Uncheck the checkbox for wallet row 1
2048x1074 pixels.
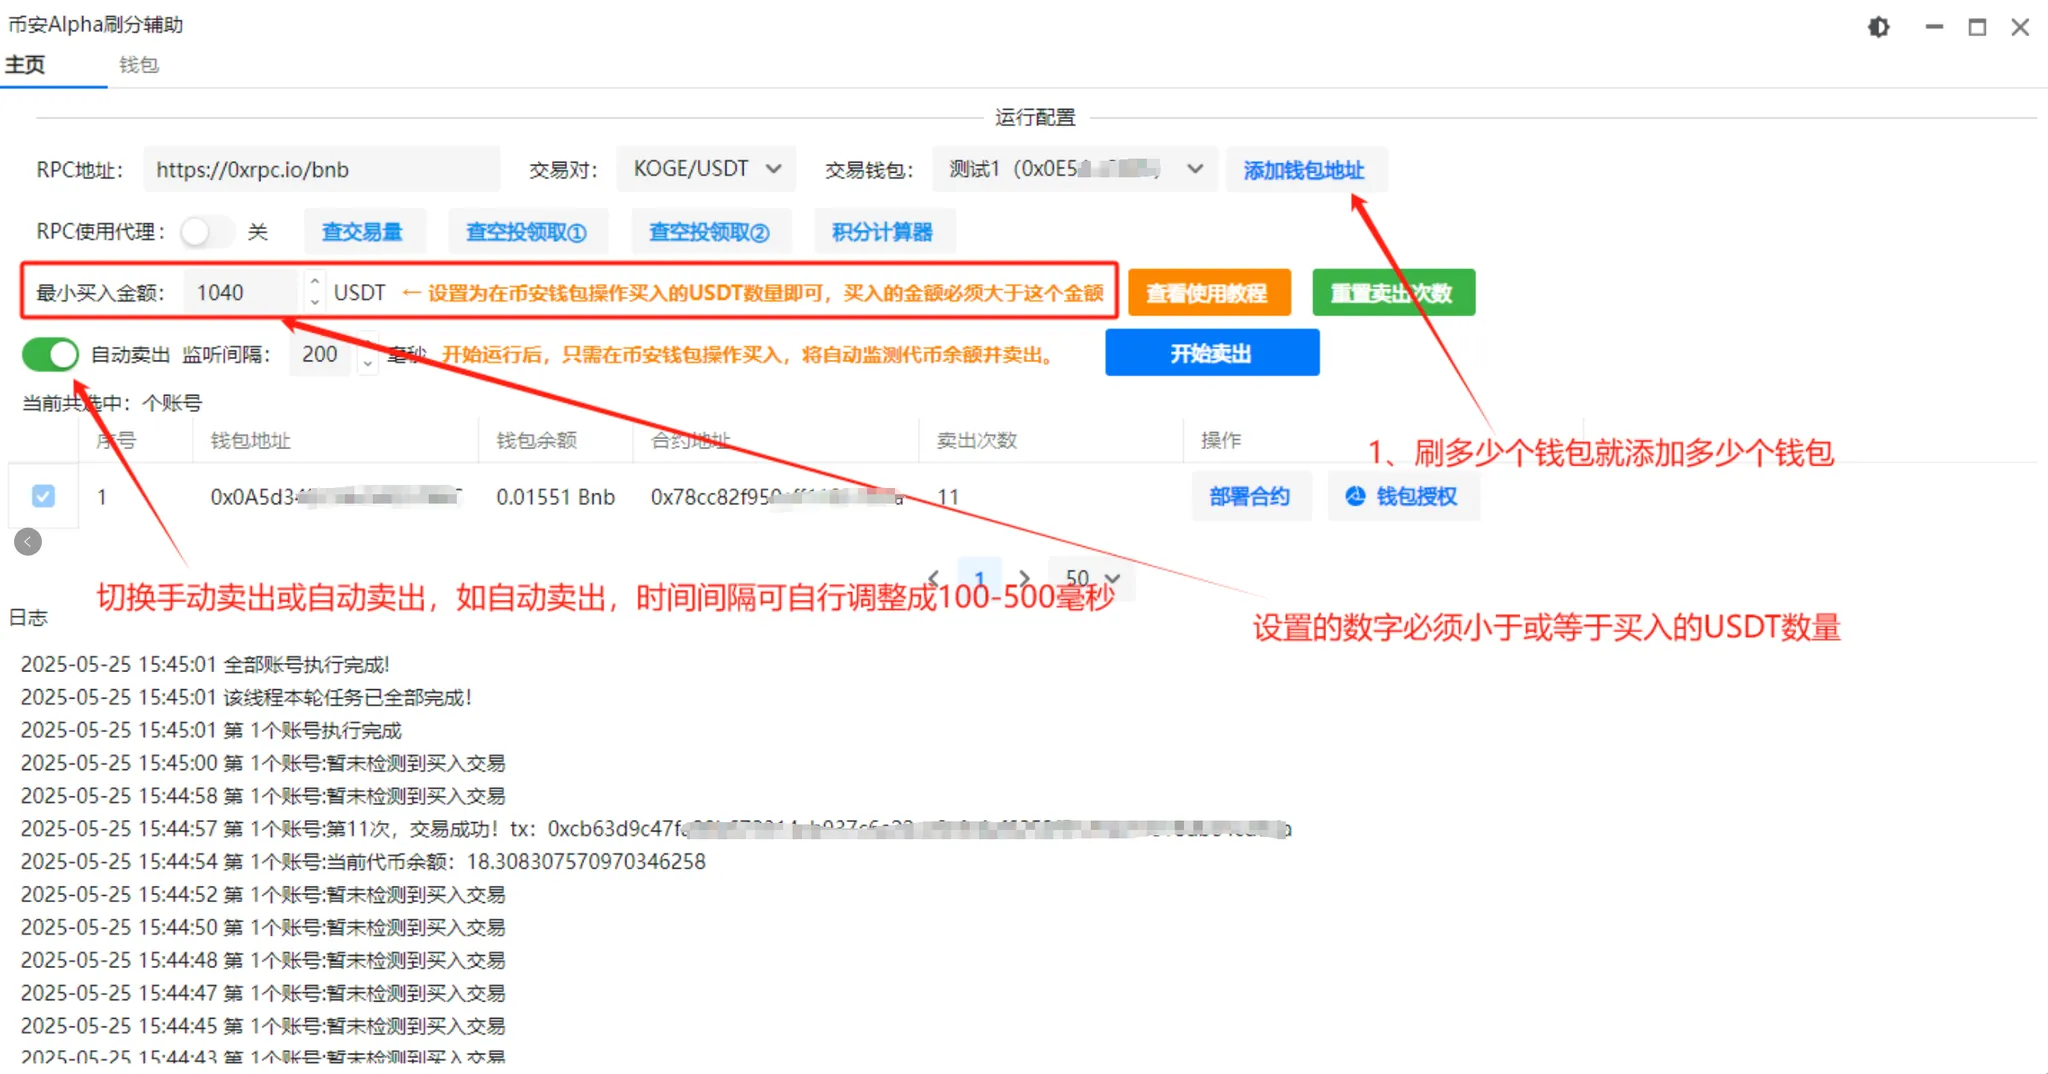43,496
